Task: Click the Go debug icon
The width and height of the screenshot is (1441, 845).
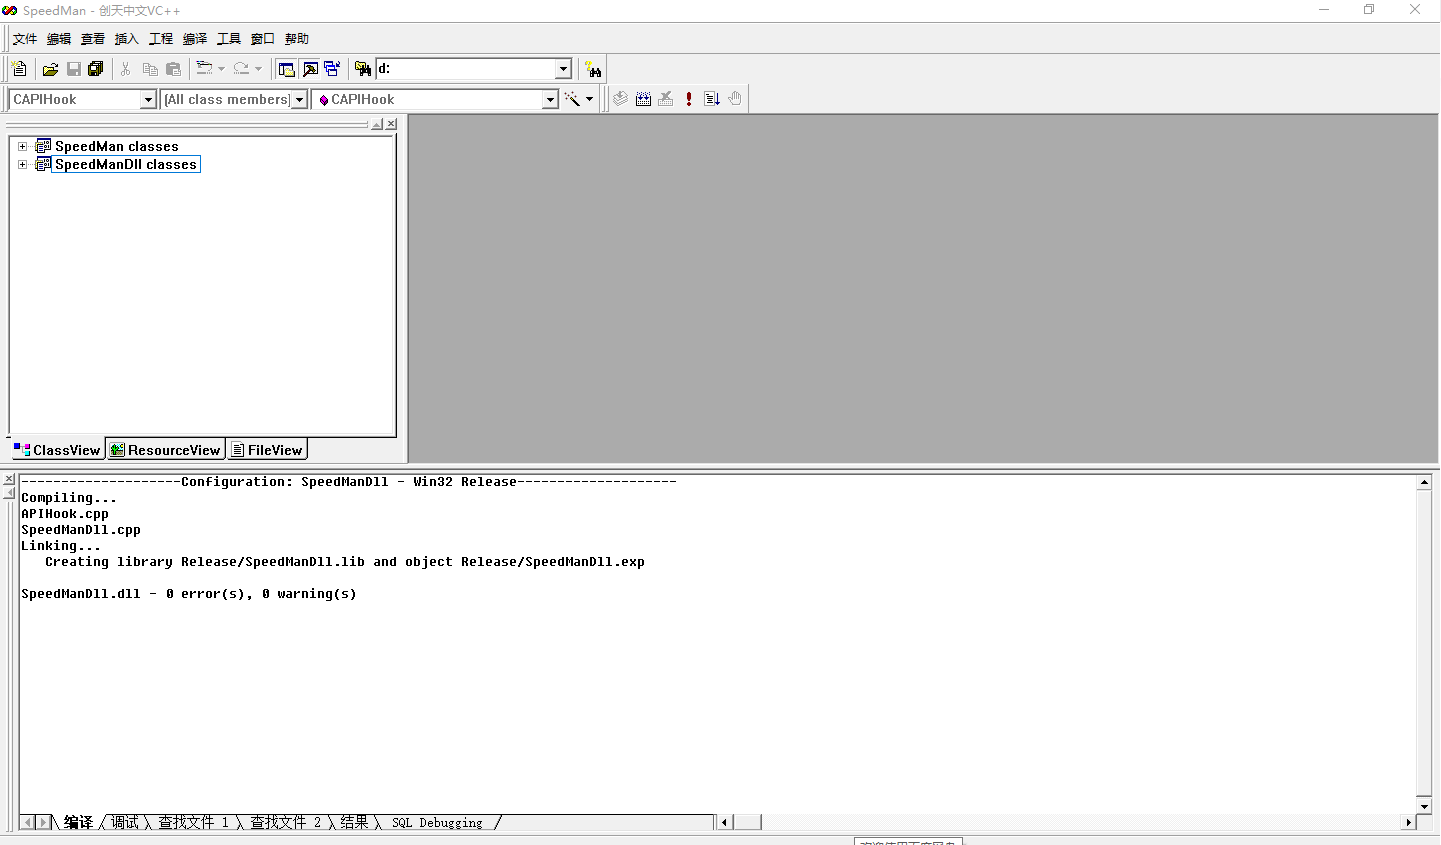Action: pos(712,99)
